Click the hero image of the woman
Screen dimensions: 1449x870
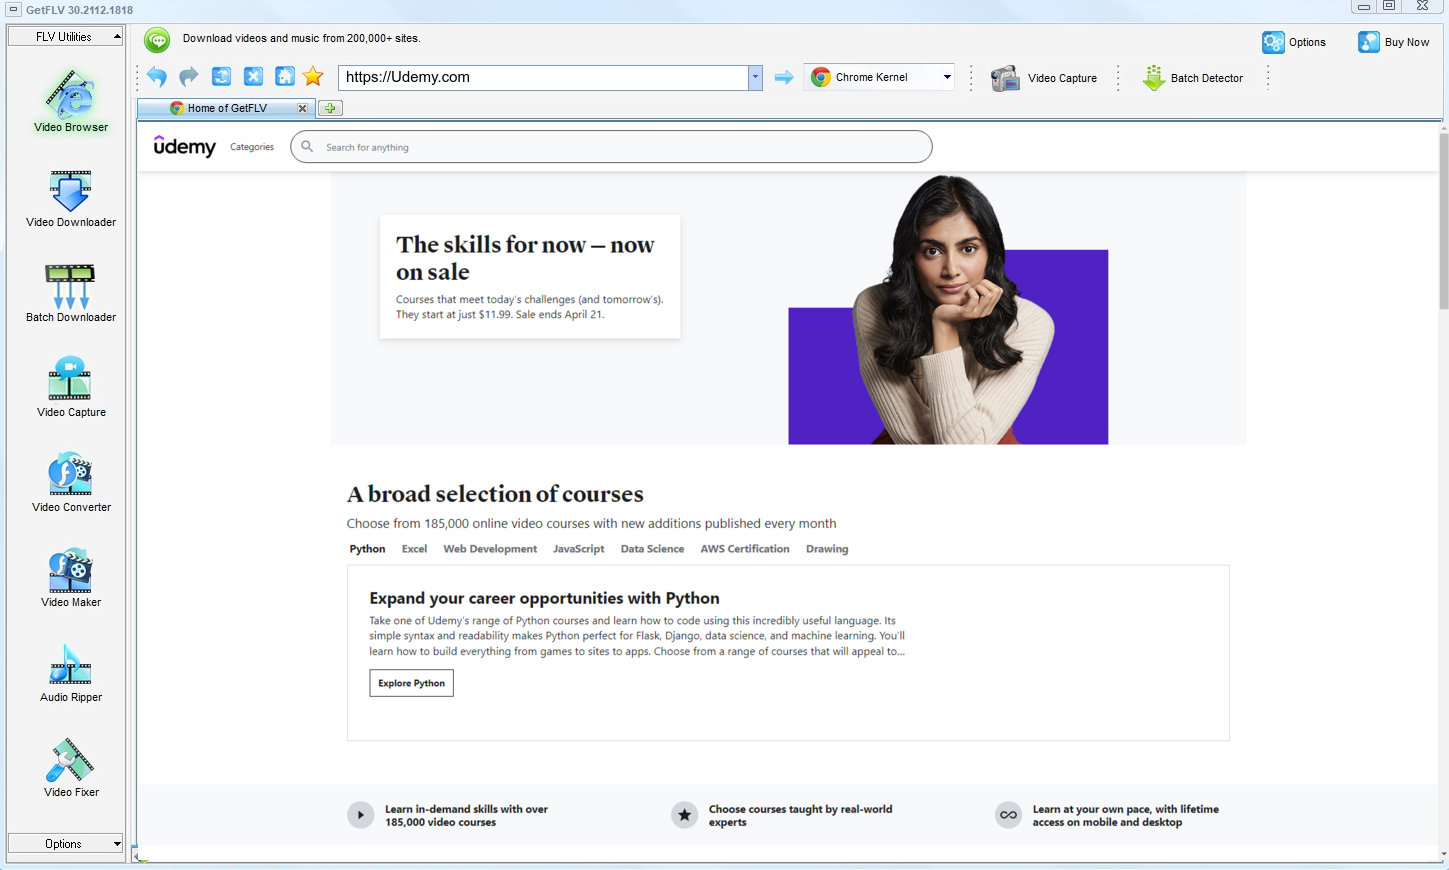coord(948,310)
